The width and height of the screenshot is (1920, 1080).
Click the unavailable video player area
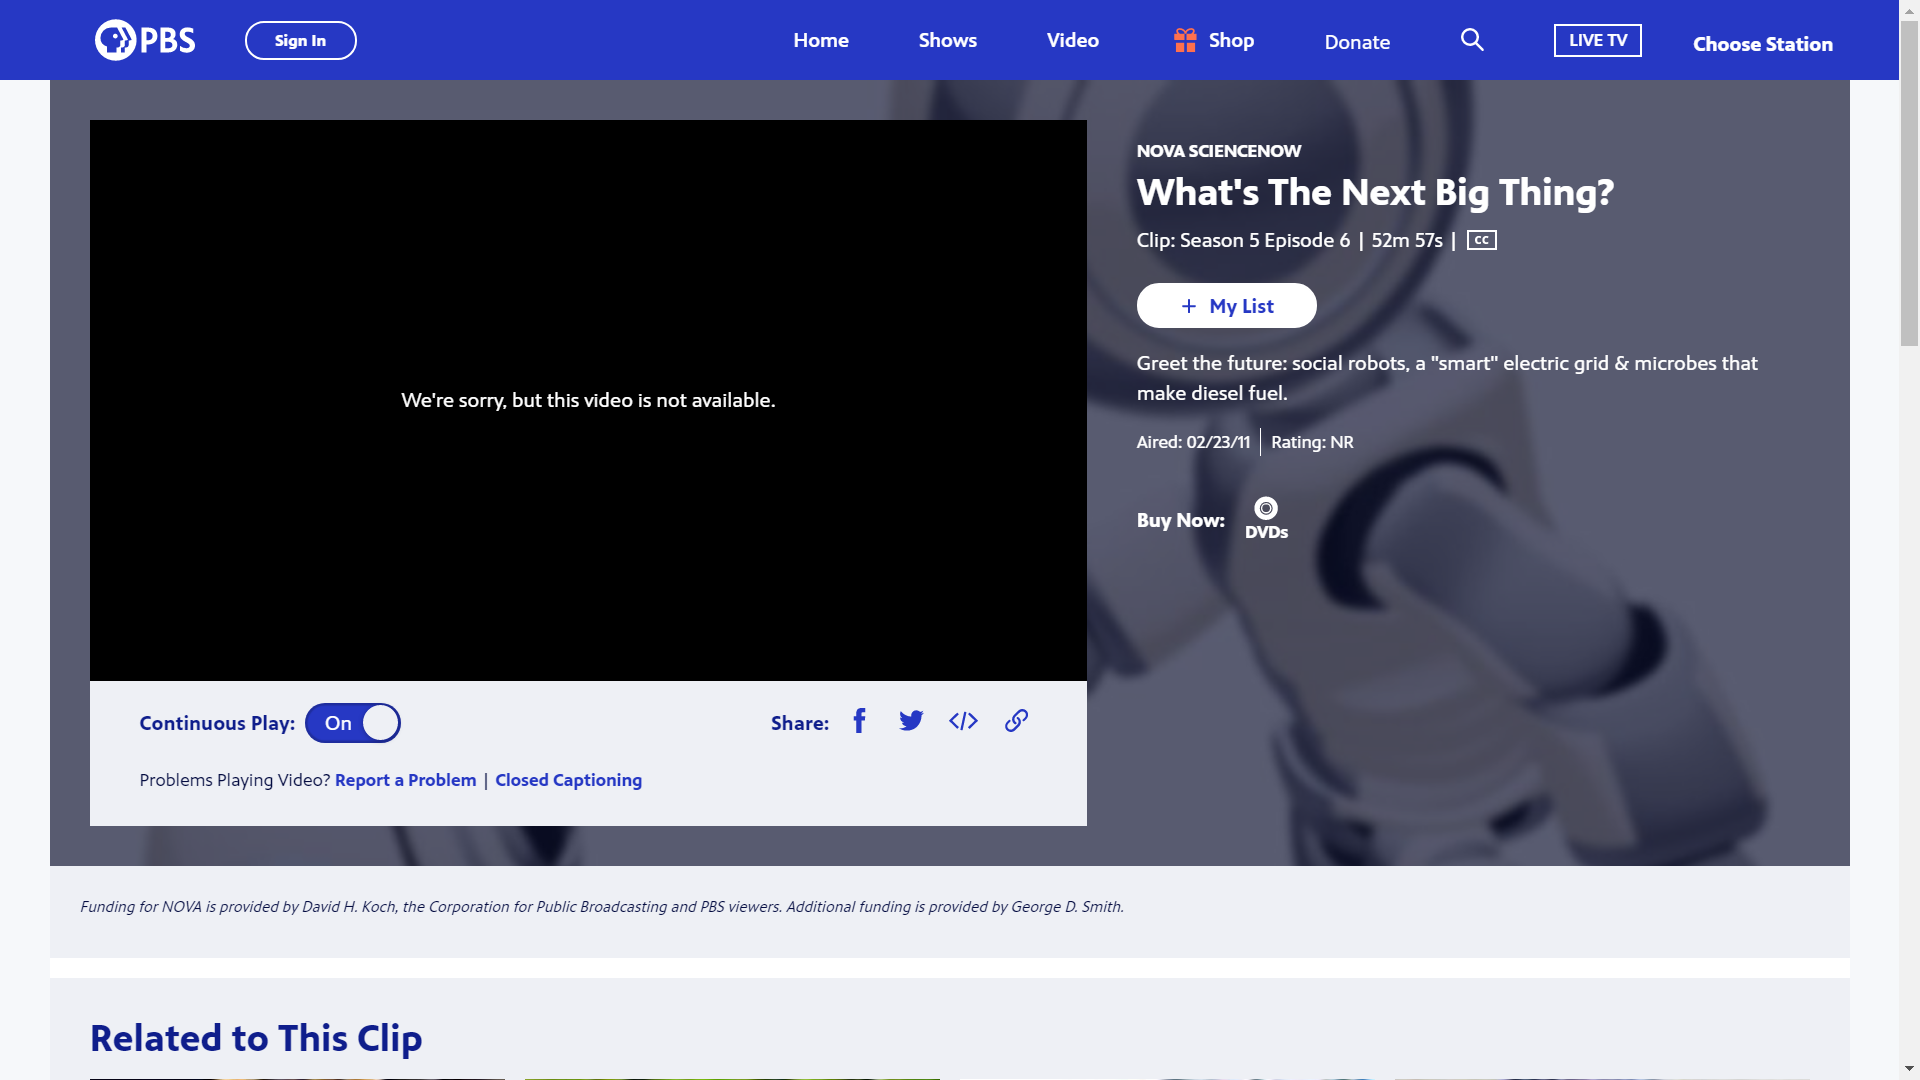point(588,400)
